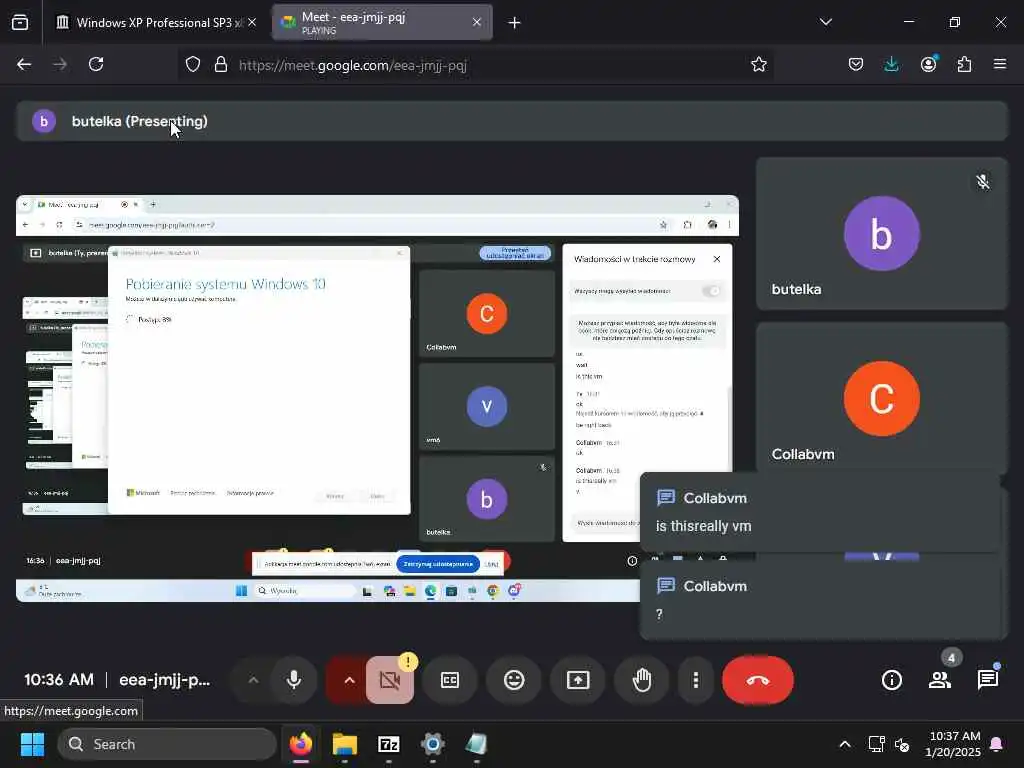
Task: Open tracking protection shield icon
Action: tap(193, 64)
